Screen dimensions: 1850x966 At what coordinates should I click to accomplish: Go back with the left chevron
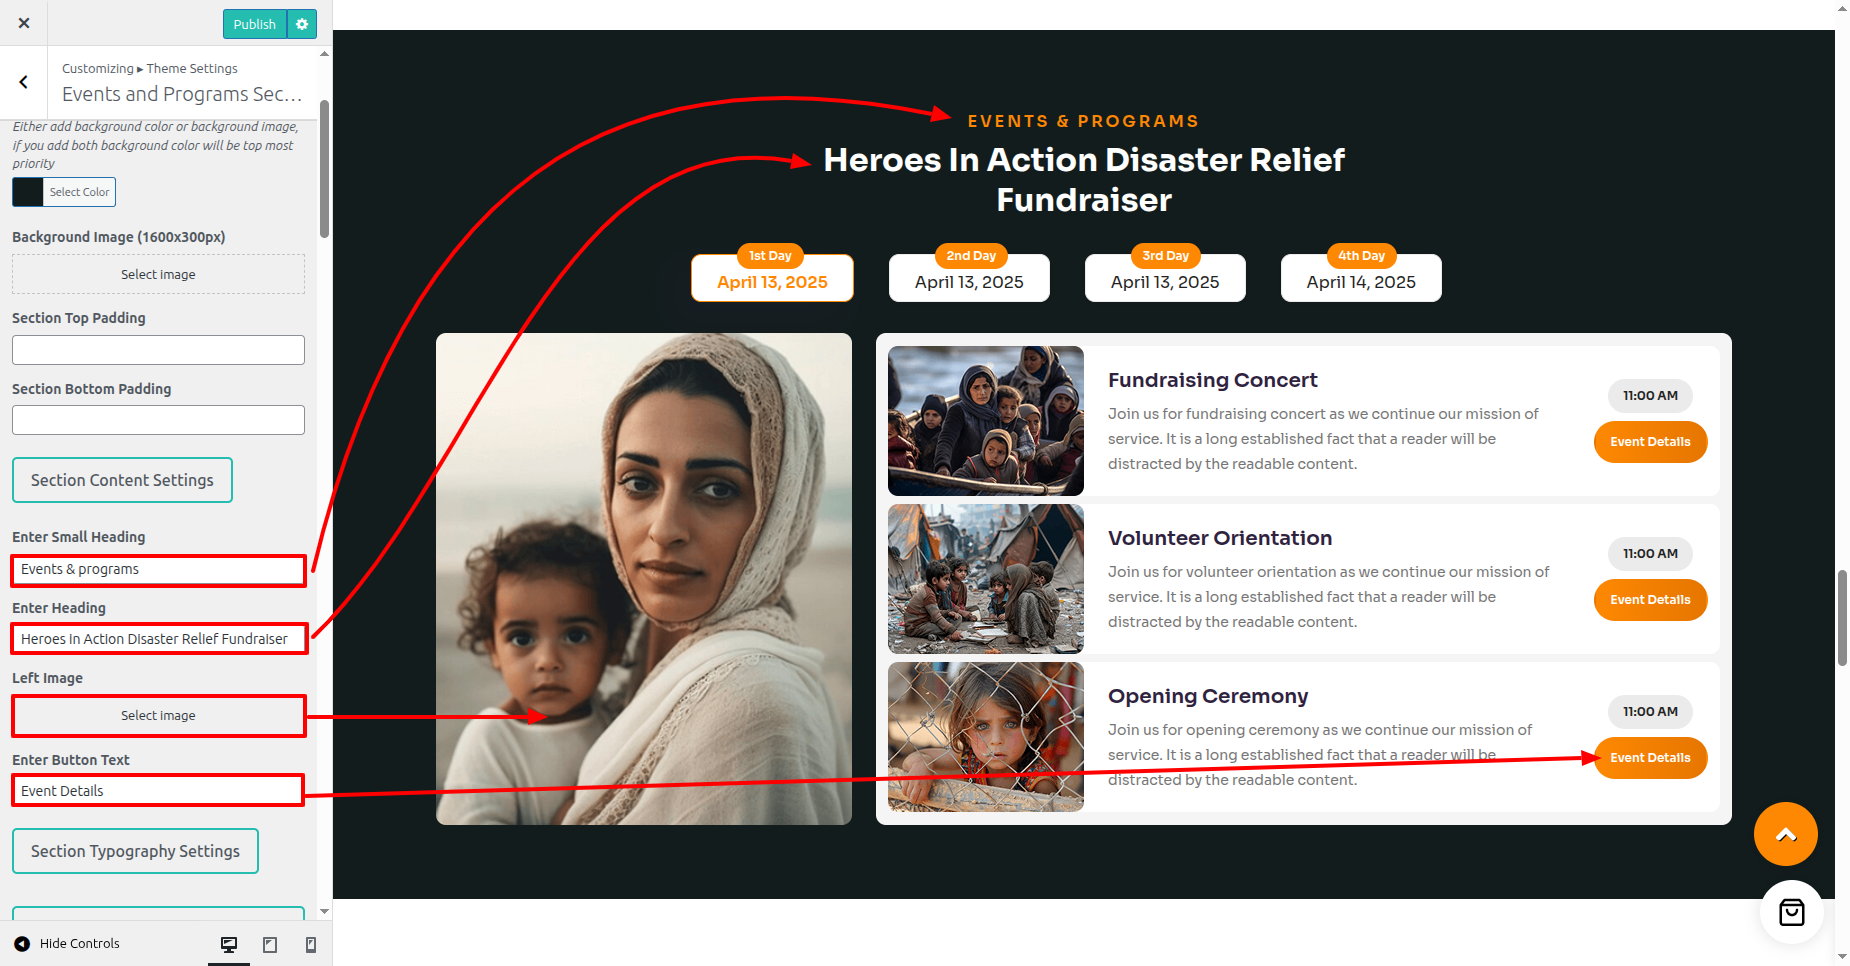pyautogui.click(x=23, y=82)
